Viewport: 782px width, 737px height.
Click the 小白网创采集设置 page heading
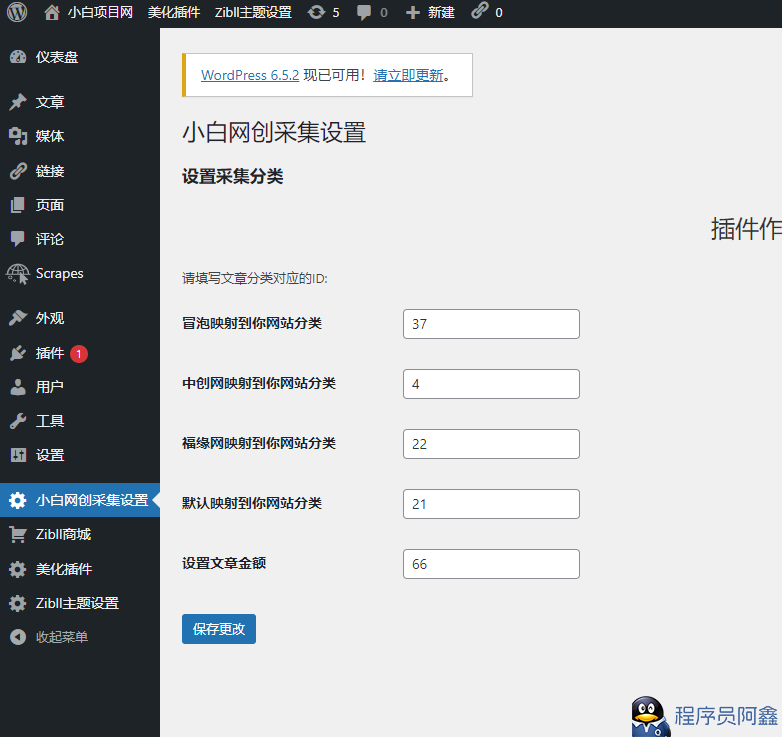tap(274, 133)
